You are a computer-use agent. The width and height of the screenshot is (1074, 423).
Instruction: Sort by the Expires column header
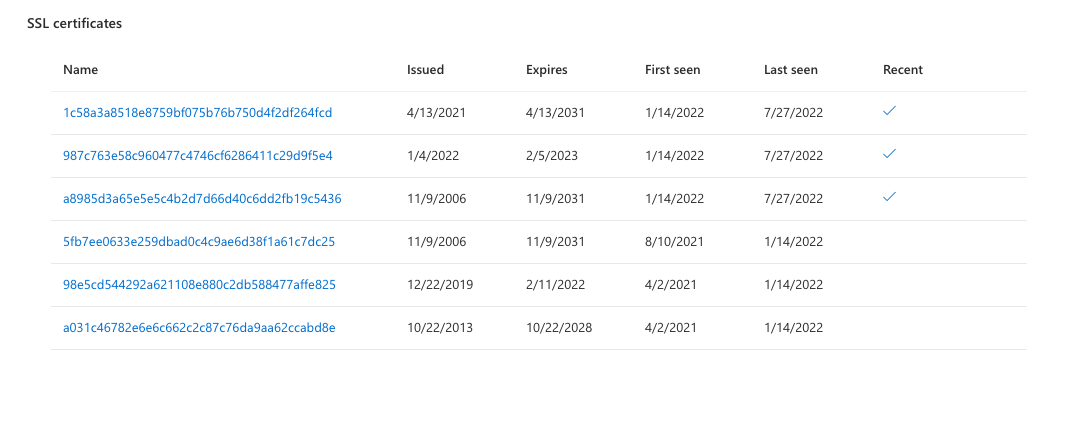click(546, 70)
